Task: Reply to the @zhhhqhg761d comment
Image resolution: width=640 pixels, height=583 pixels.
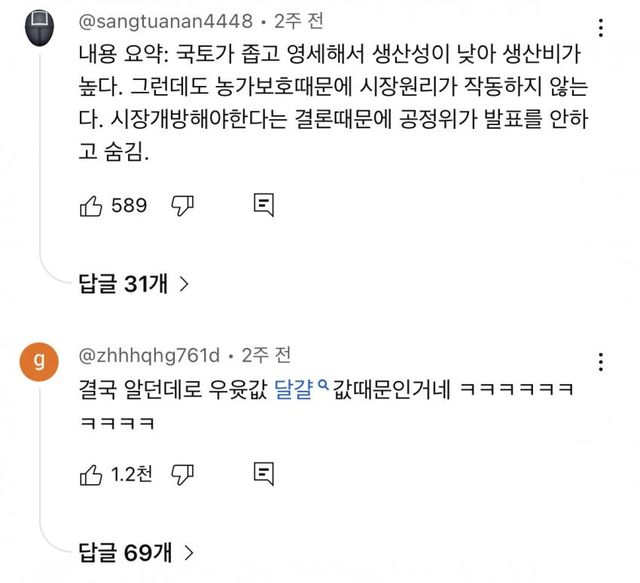Action: pos(264,473)
